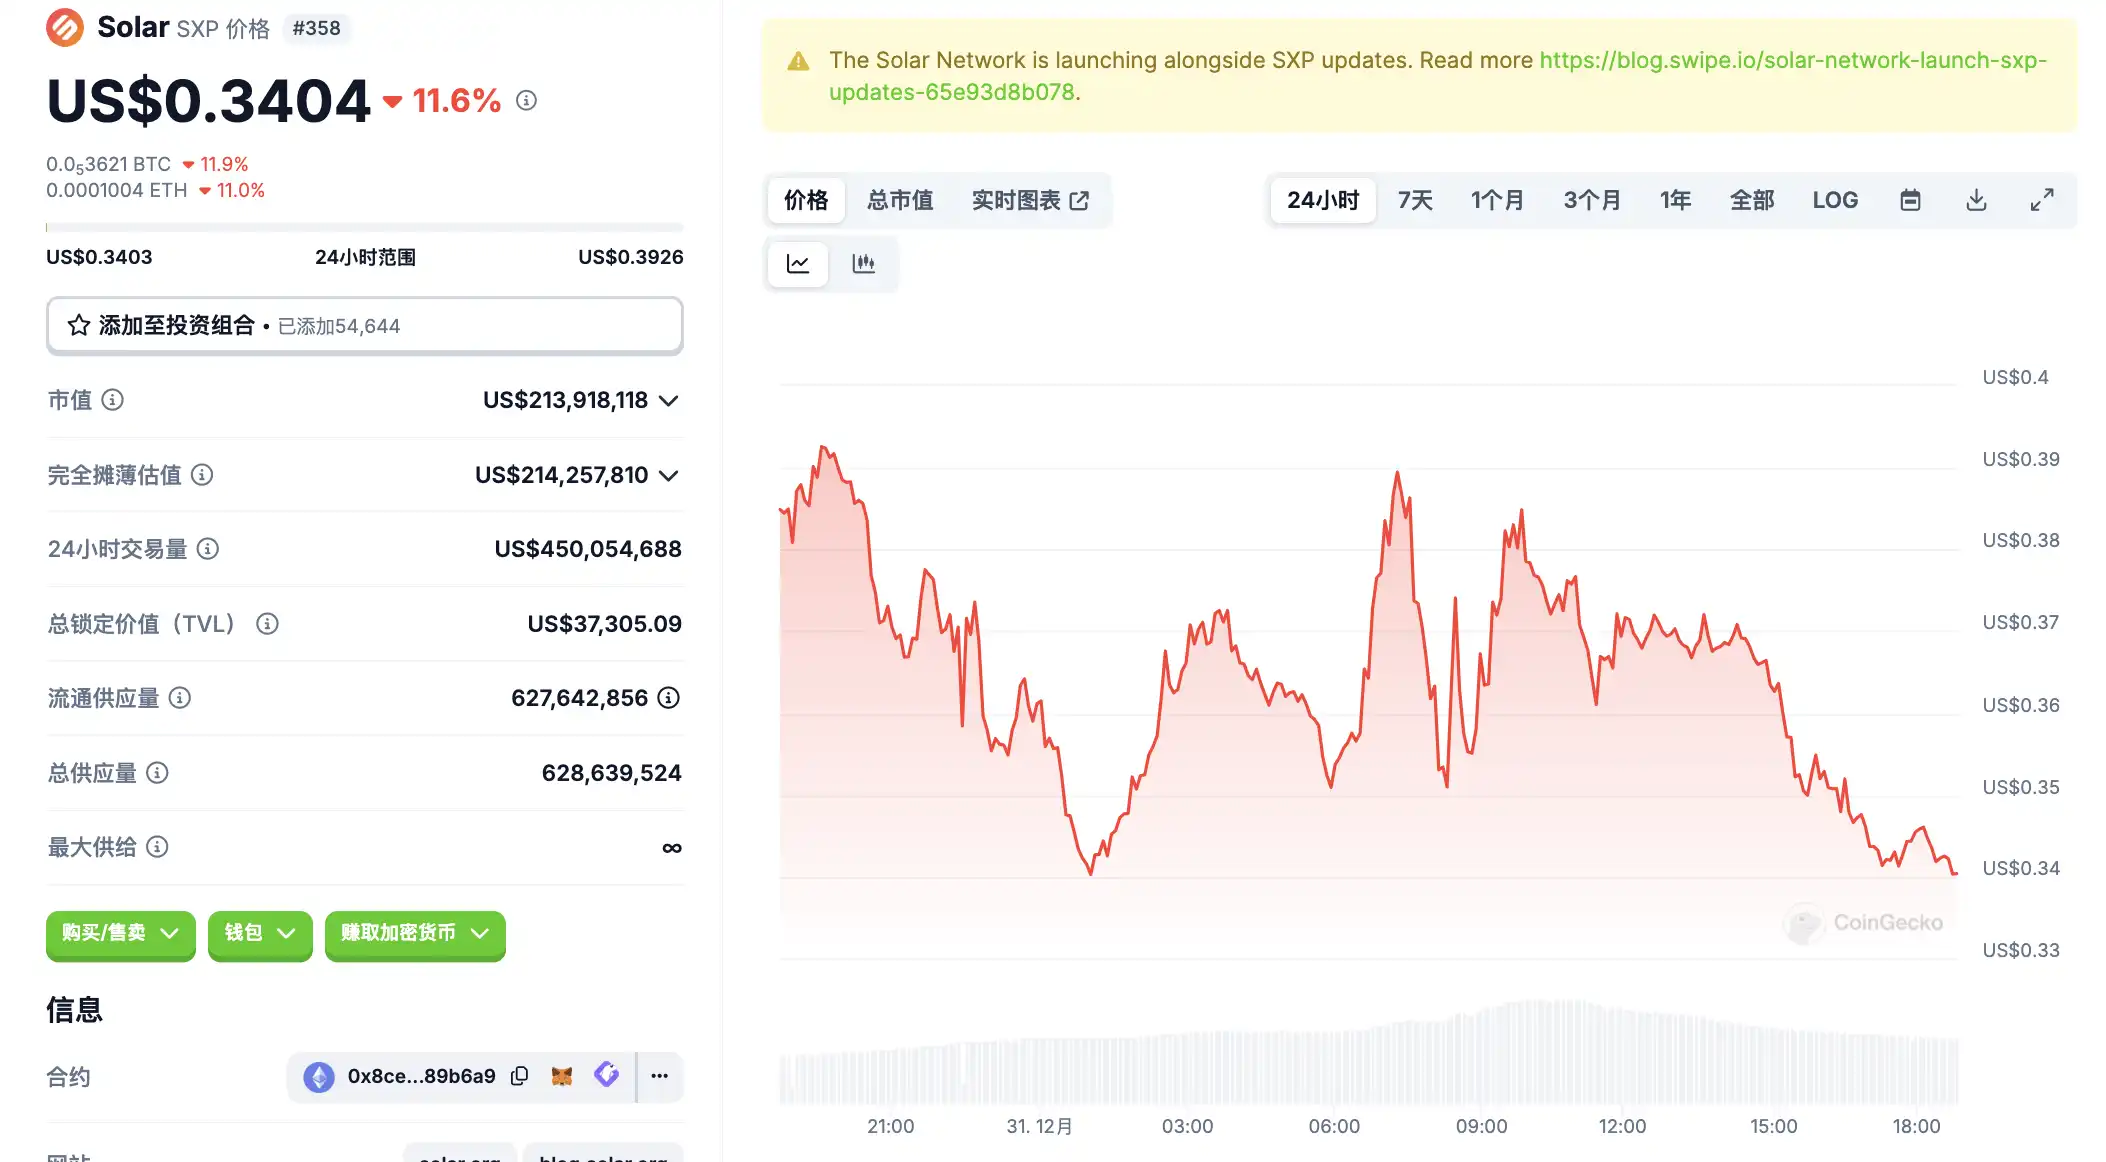Click info icon next to 市值
This screenshot has height=1162, width=2106.
[113, 400]
